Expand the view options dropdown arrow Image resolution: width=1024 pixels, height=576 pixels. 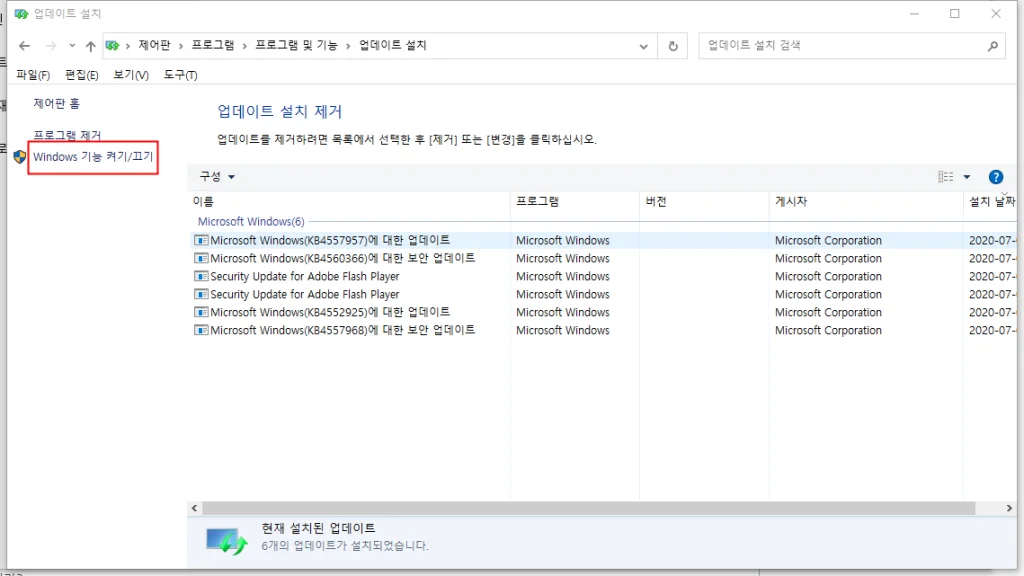tap(967, 176)
